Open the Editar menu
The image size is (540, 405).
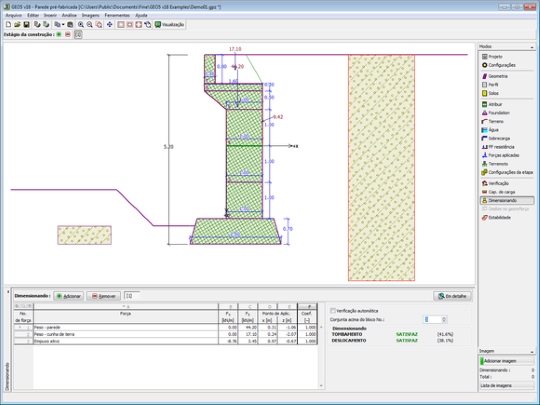[x=33, y=15]
